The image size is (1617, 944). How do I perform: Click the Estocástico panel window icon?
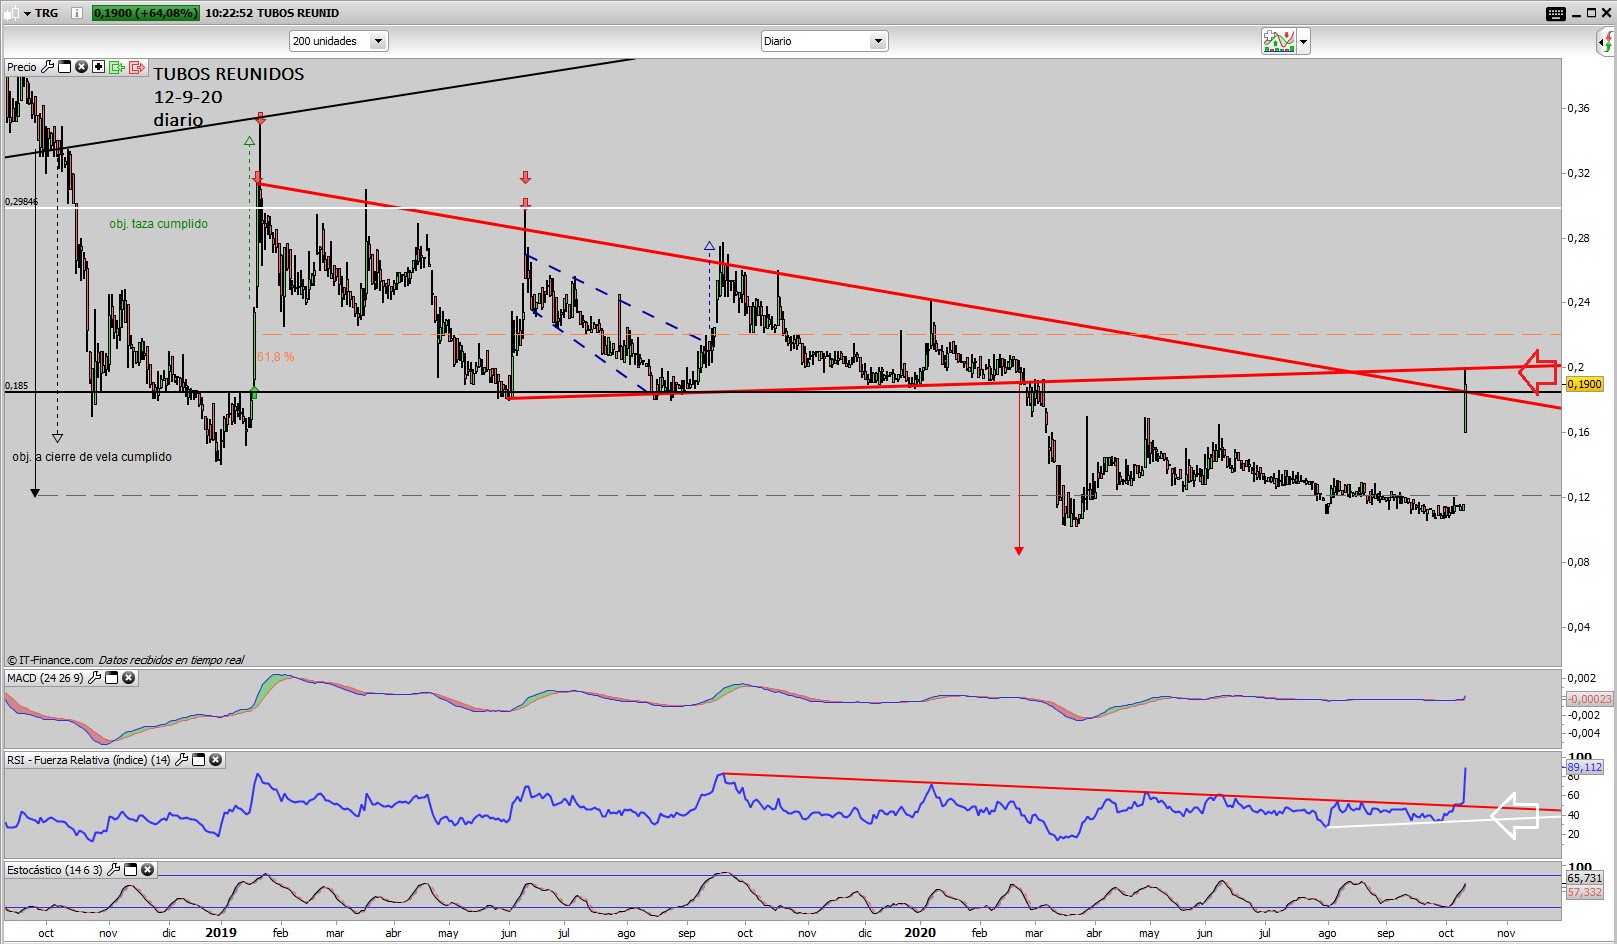click(x=131, y=870)
